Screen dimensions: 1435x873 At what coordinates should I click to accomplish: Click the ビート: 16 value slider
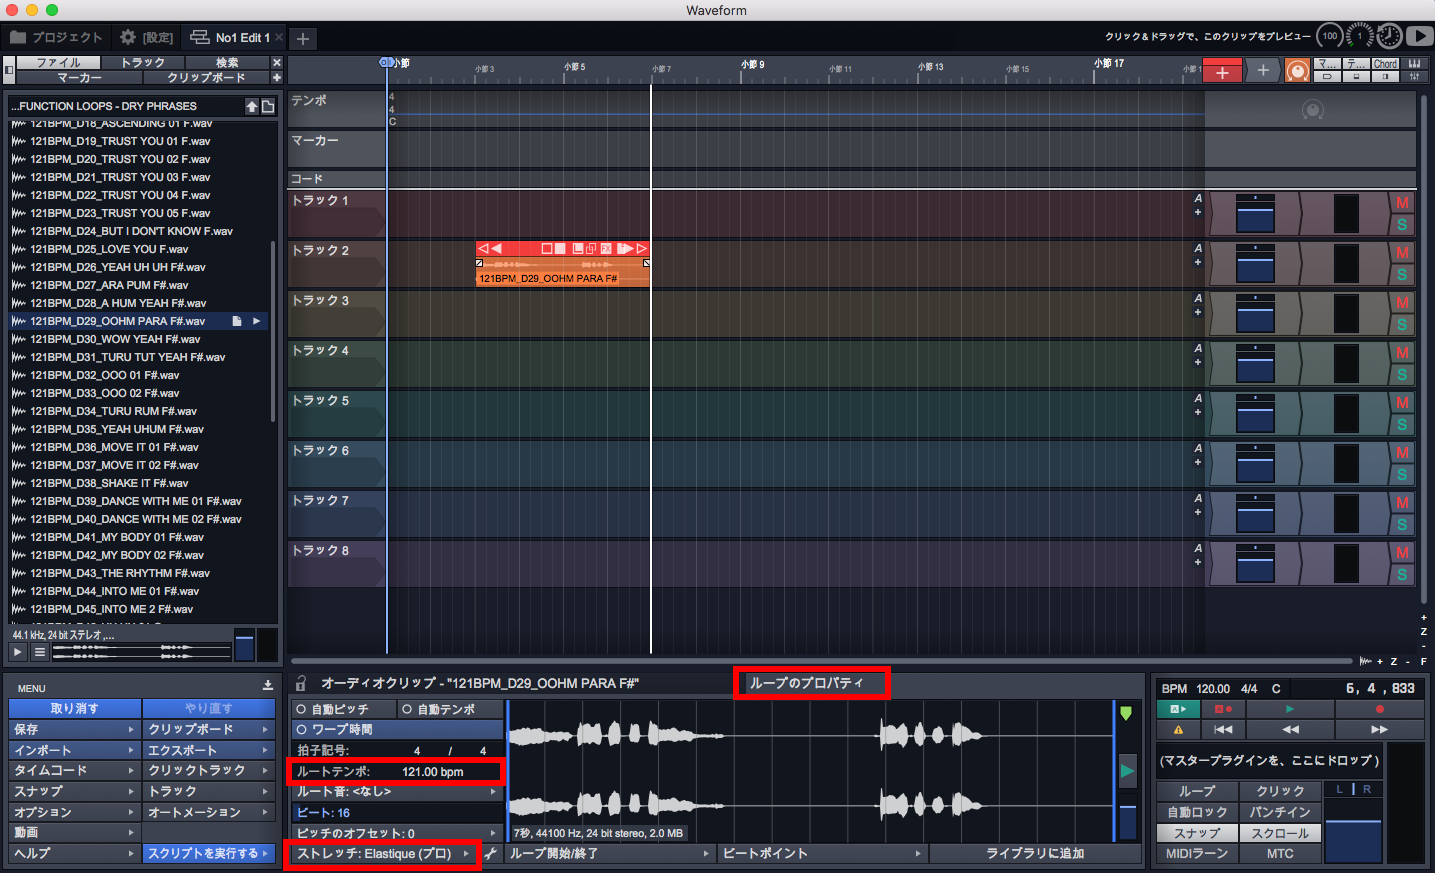pyautogui.click(x=397, y=813)
